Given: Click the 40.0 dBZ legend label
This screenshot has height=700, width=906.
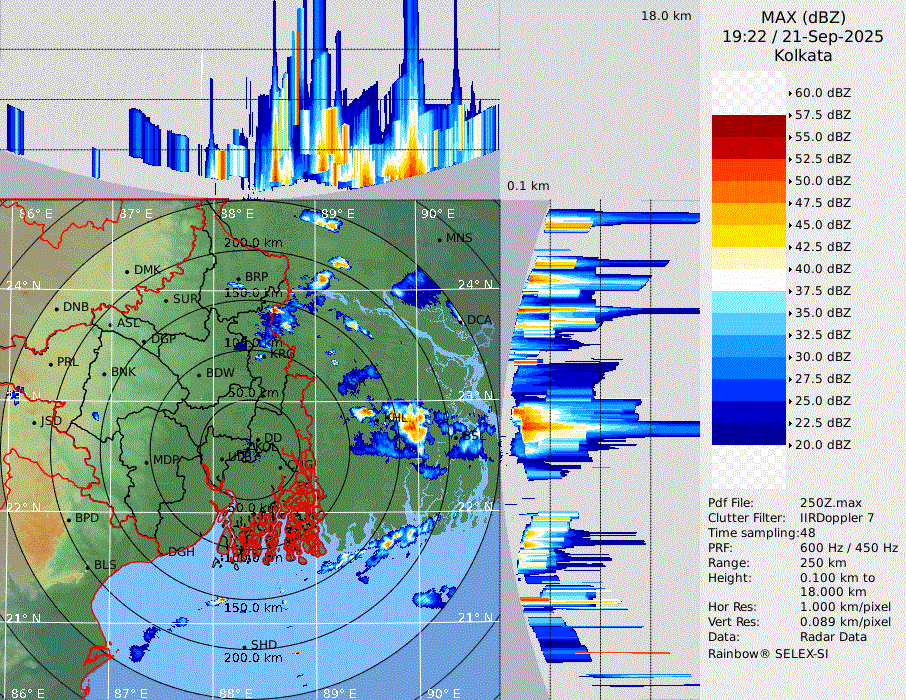Looking at the screenshot, I should click(823, 269).
